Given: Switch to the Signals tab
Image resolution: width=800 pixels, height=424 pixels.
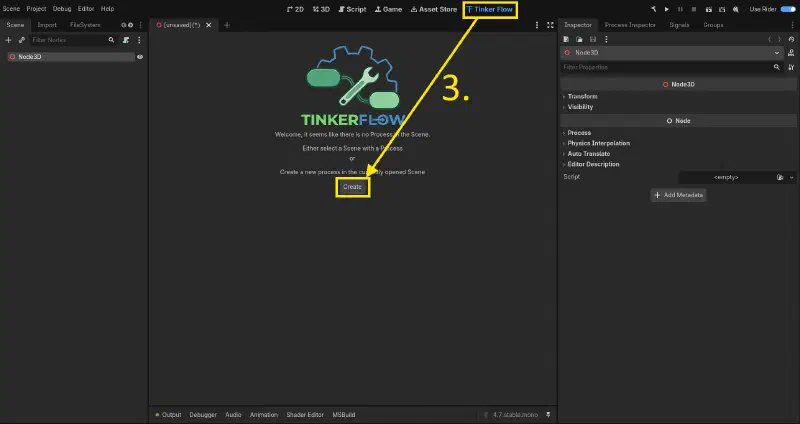Looking at the screenshot, I should coord(679,25).
